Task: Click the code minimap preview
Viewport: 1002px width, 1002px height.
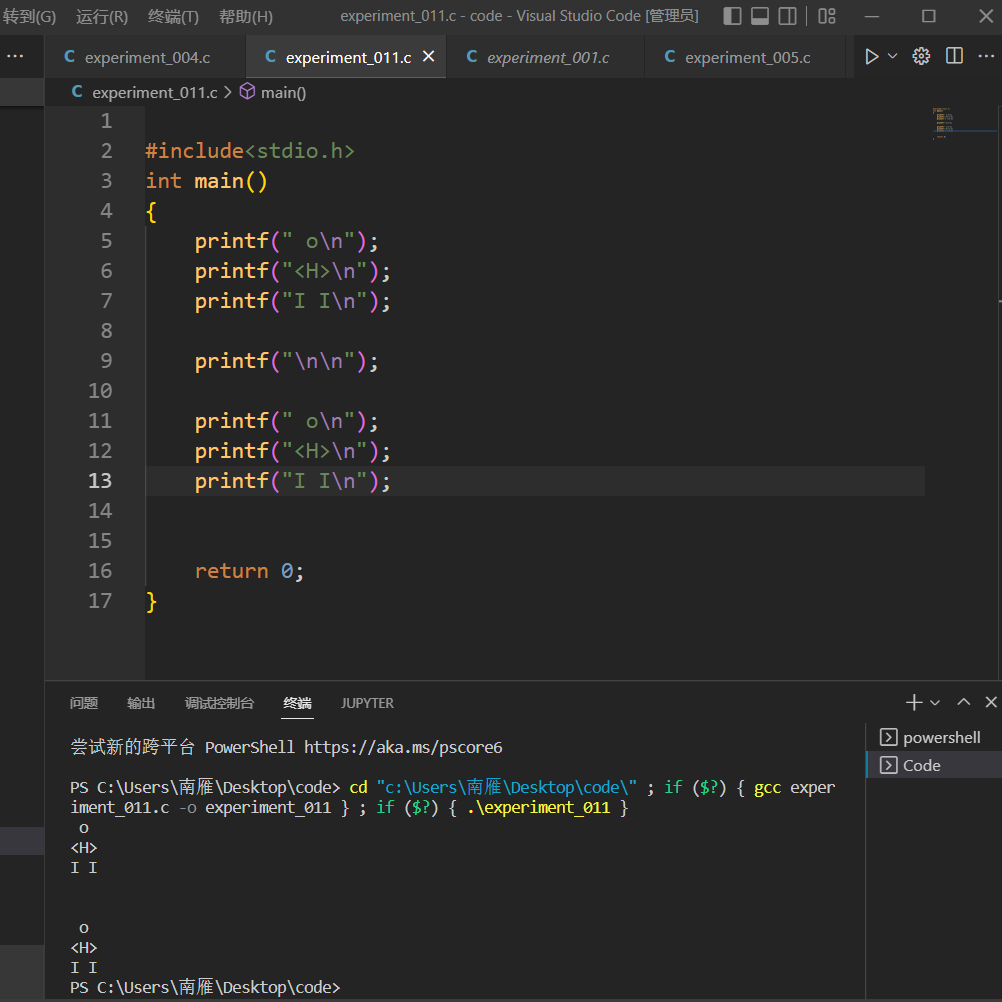Action: (x=943, y=123)
